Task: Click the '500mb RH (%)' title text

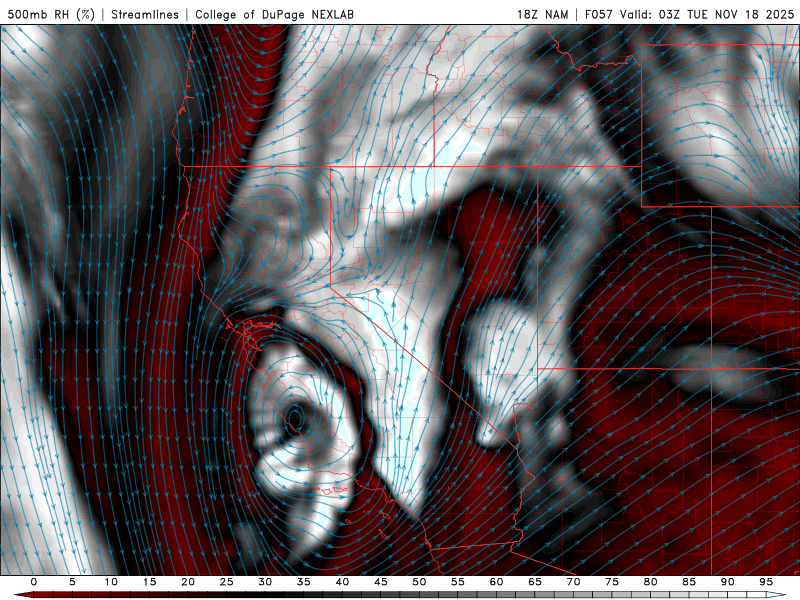Action: pos(51,14)
